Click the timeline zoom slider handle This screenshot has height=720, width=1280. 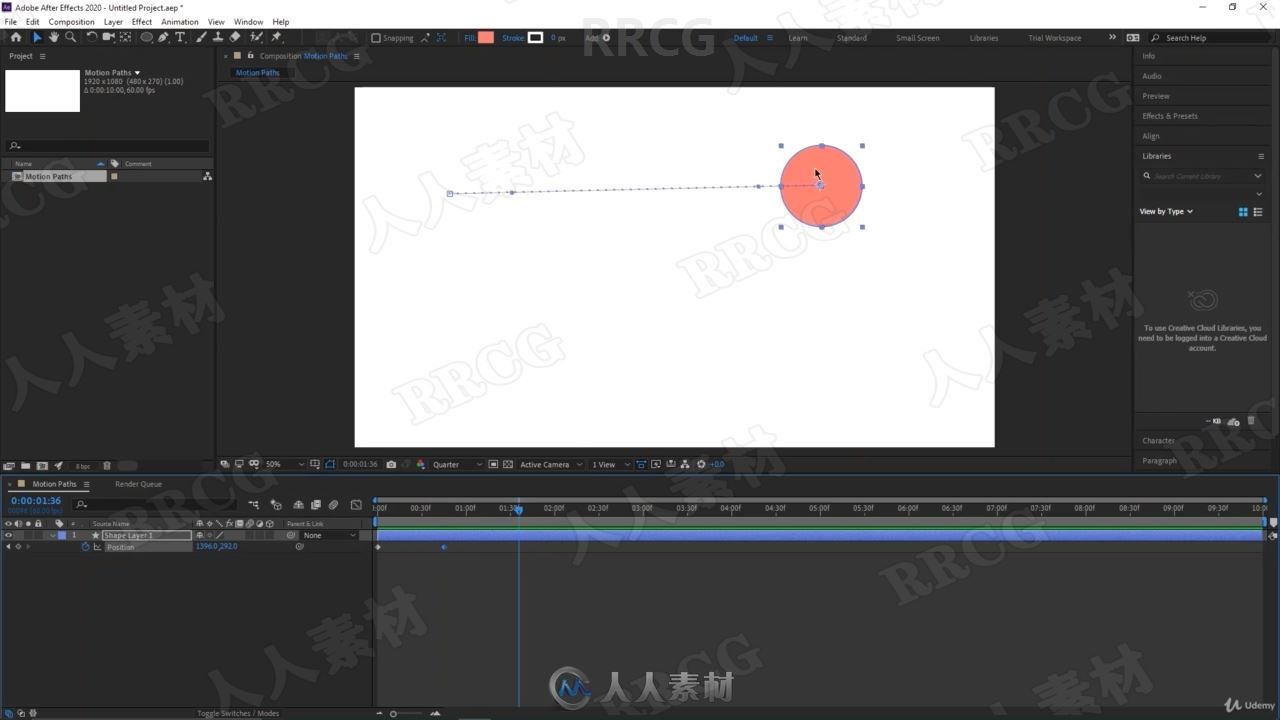pyautogui.click(x=393, y=713)
